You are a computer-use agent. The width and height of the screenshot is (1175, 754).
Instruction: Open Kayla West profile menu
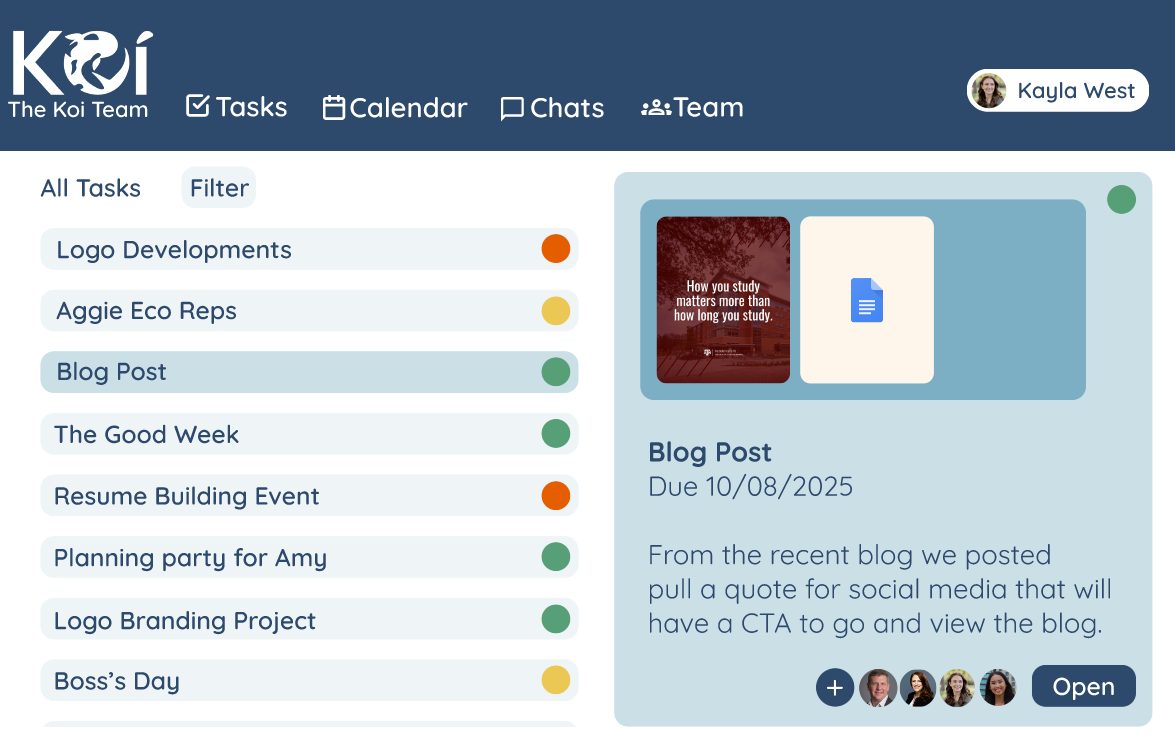1058,91
